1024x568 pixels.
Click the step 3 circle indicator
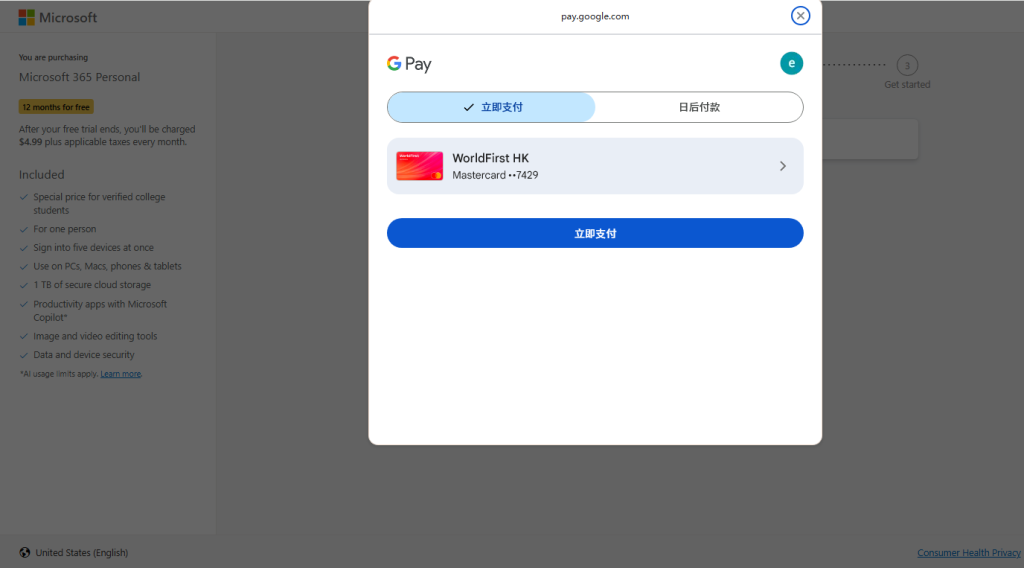coord(907,65)
